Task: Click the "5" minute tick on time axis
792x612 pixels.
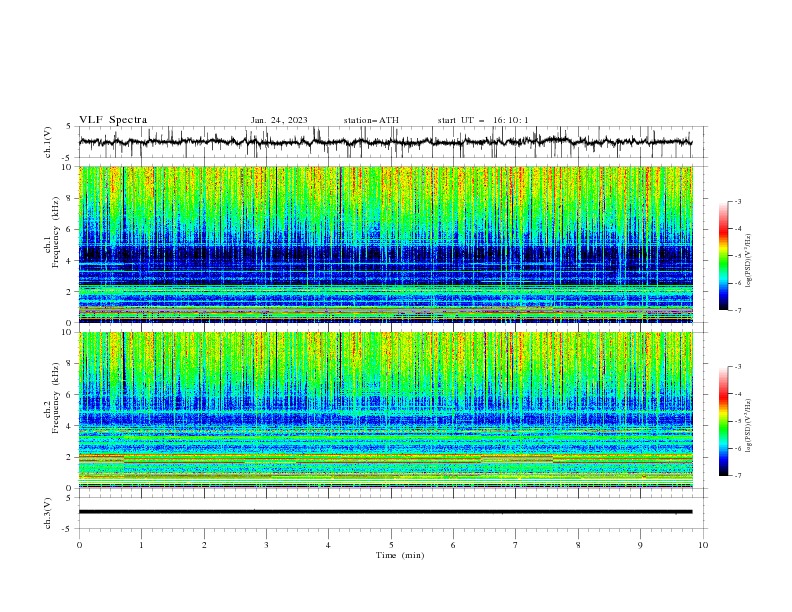Action: pos(391,545)
